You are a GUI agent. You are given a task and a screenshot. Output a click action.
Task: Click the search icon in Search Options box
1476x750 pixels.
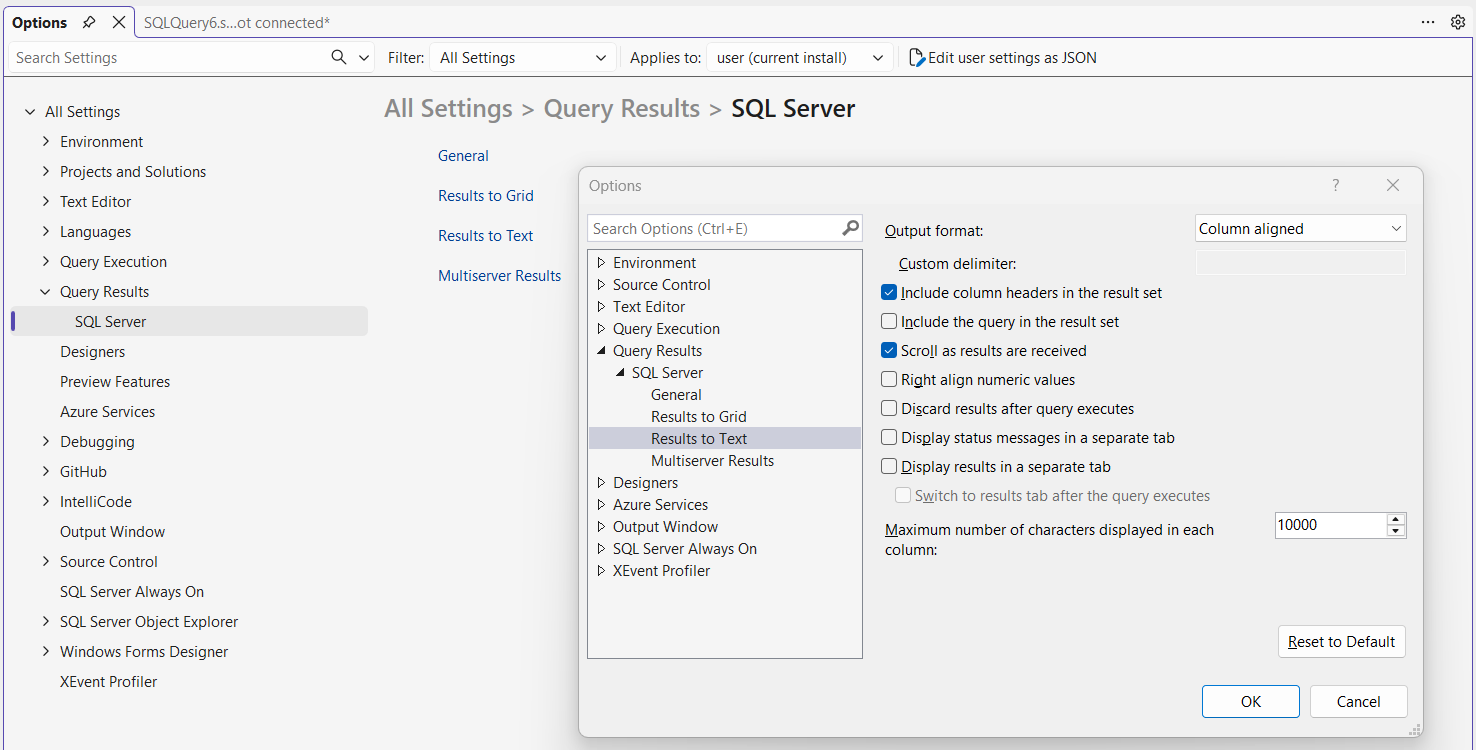click(x=850, y=228)
